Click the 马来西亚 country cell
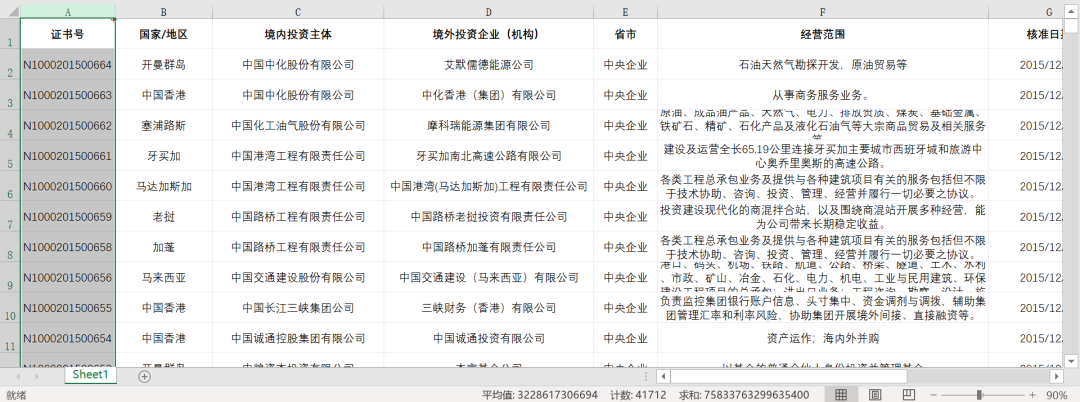The height and width of the screenshot is (402, 1080). pyautogui.click(x=163, y=277)
